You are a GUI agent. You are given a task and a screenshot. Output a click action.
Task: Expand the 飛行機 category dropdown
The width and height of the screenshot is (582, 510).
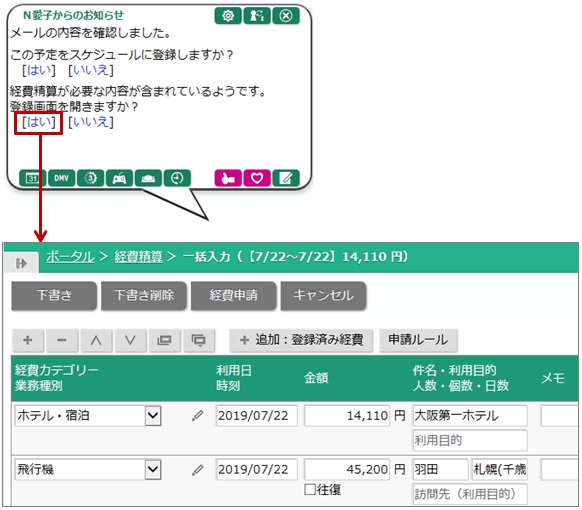[x=153, y=470]
